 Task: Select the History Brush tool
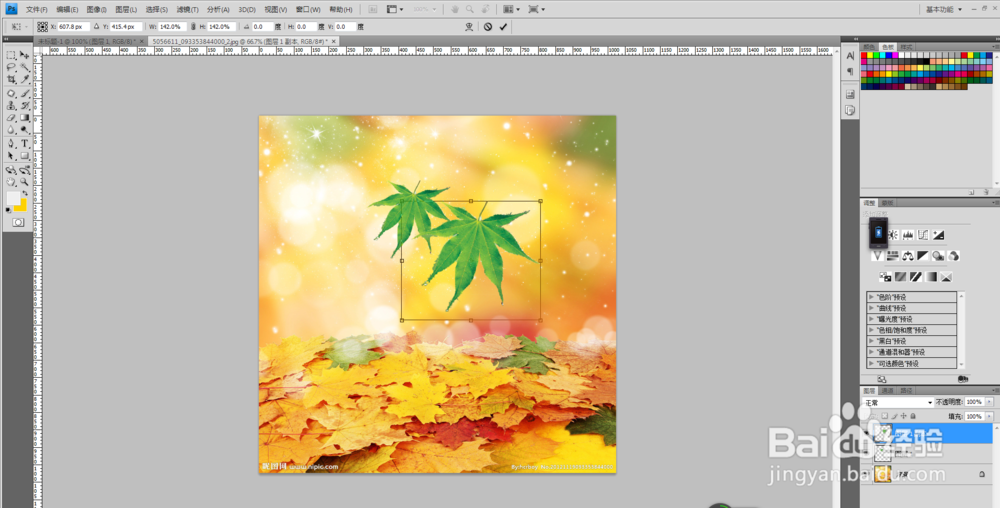tap(24, 105)
